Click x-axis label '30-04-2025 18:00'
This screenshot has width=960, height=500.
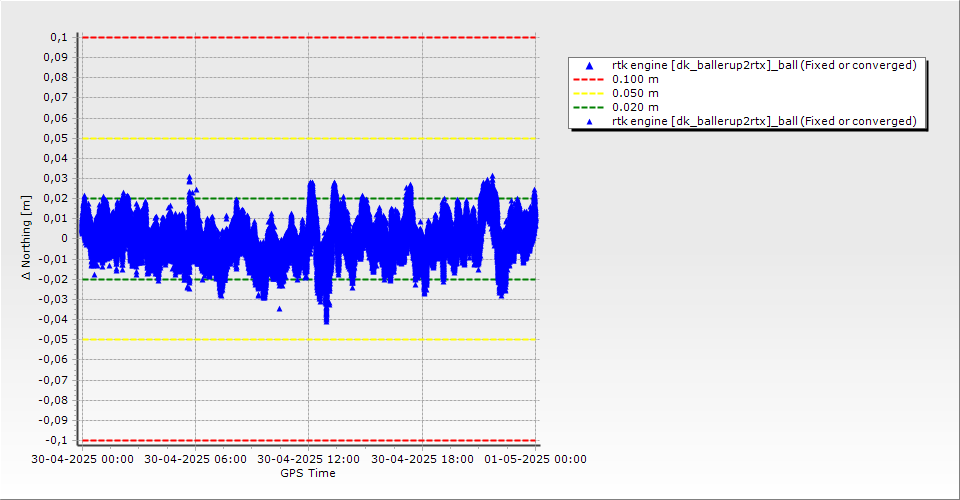pos(422,459)
